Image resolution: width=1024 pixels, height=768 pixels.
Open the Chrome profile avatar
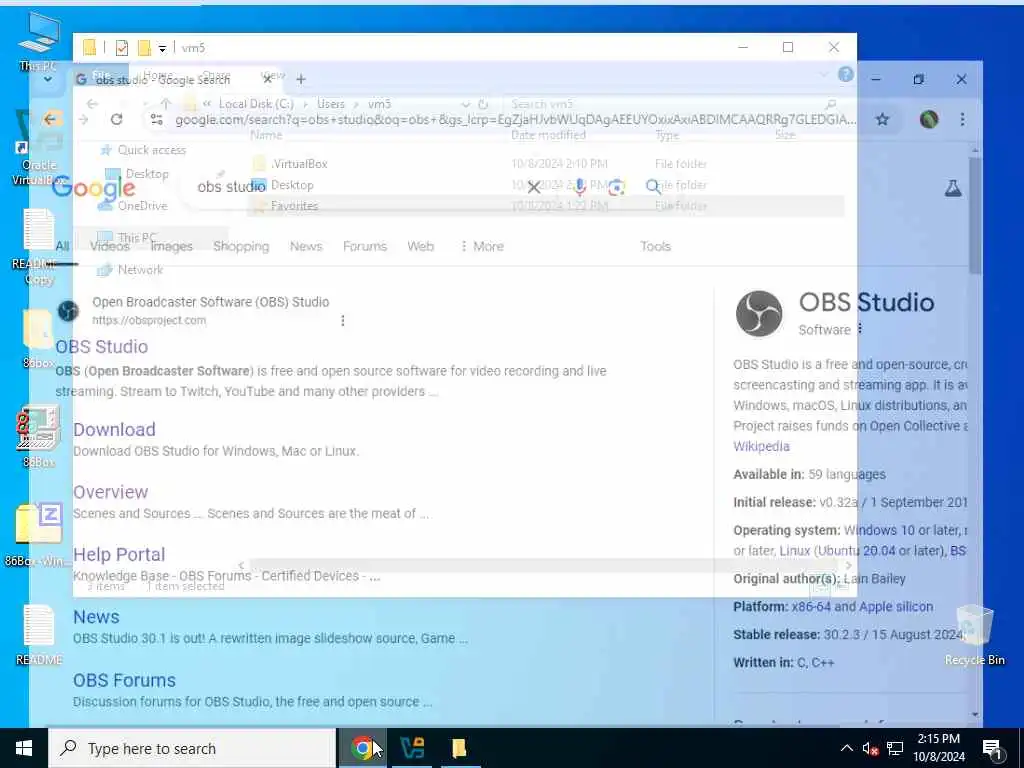tap(929, 120)
